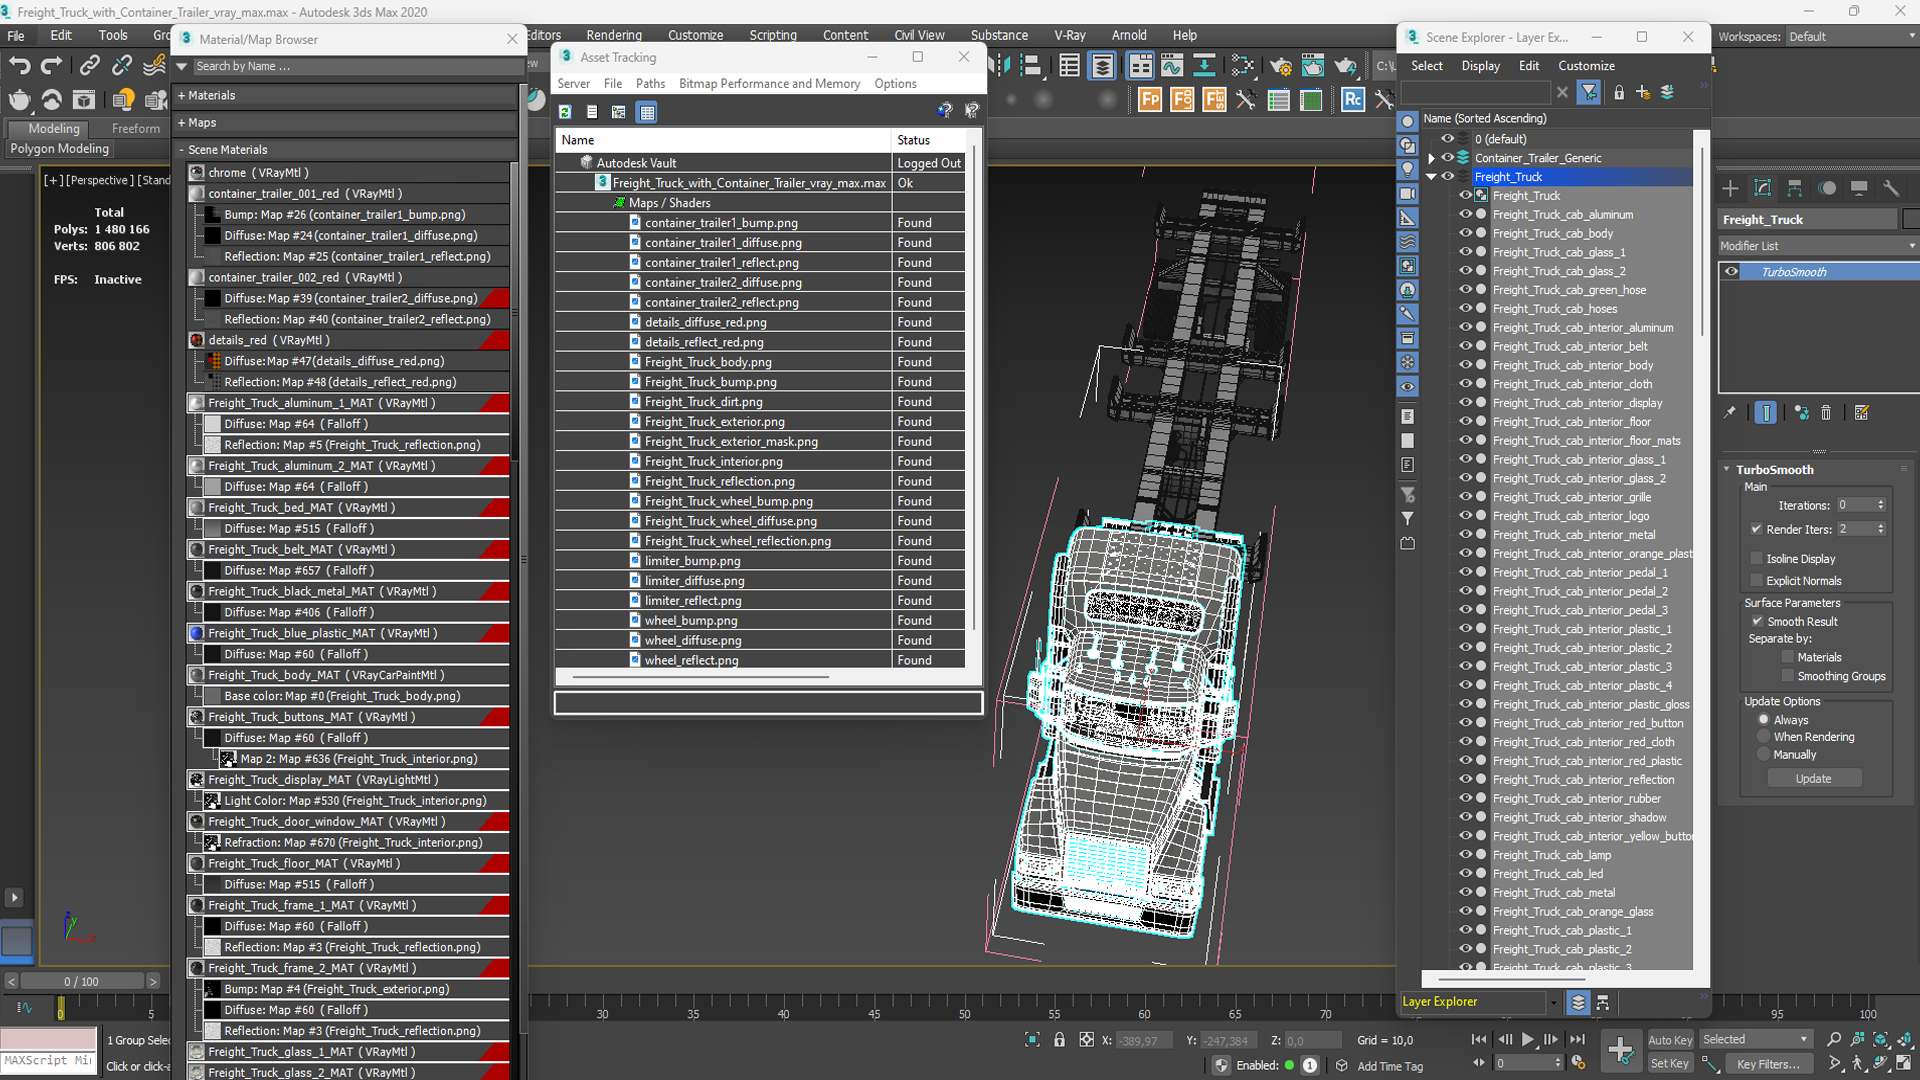1920x1080 pixels.
Task: Open Schematic View toolbar icon
Action: point(1205,66)
